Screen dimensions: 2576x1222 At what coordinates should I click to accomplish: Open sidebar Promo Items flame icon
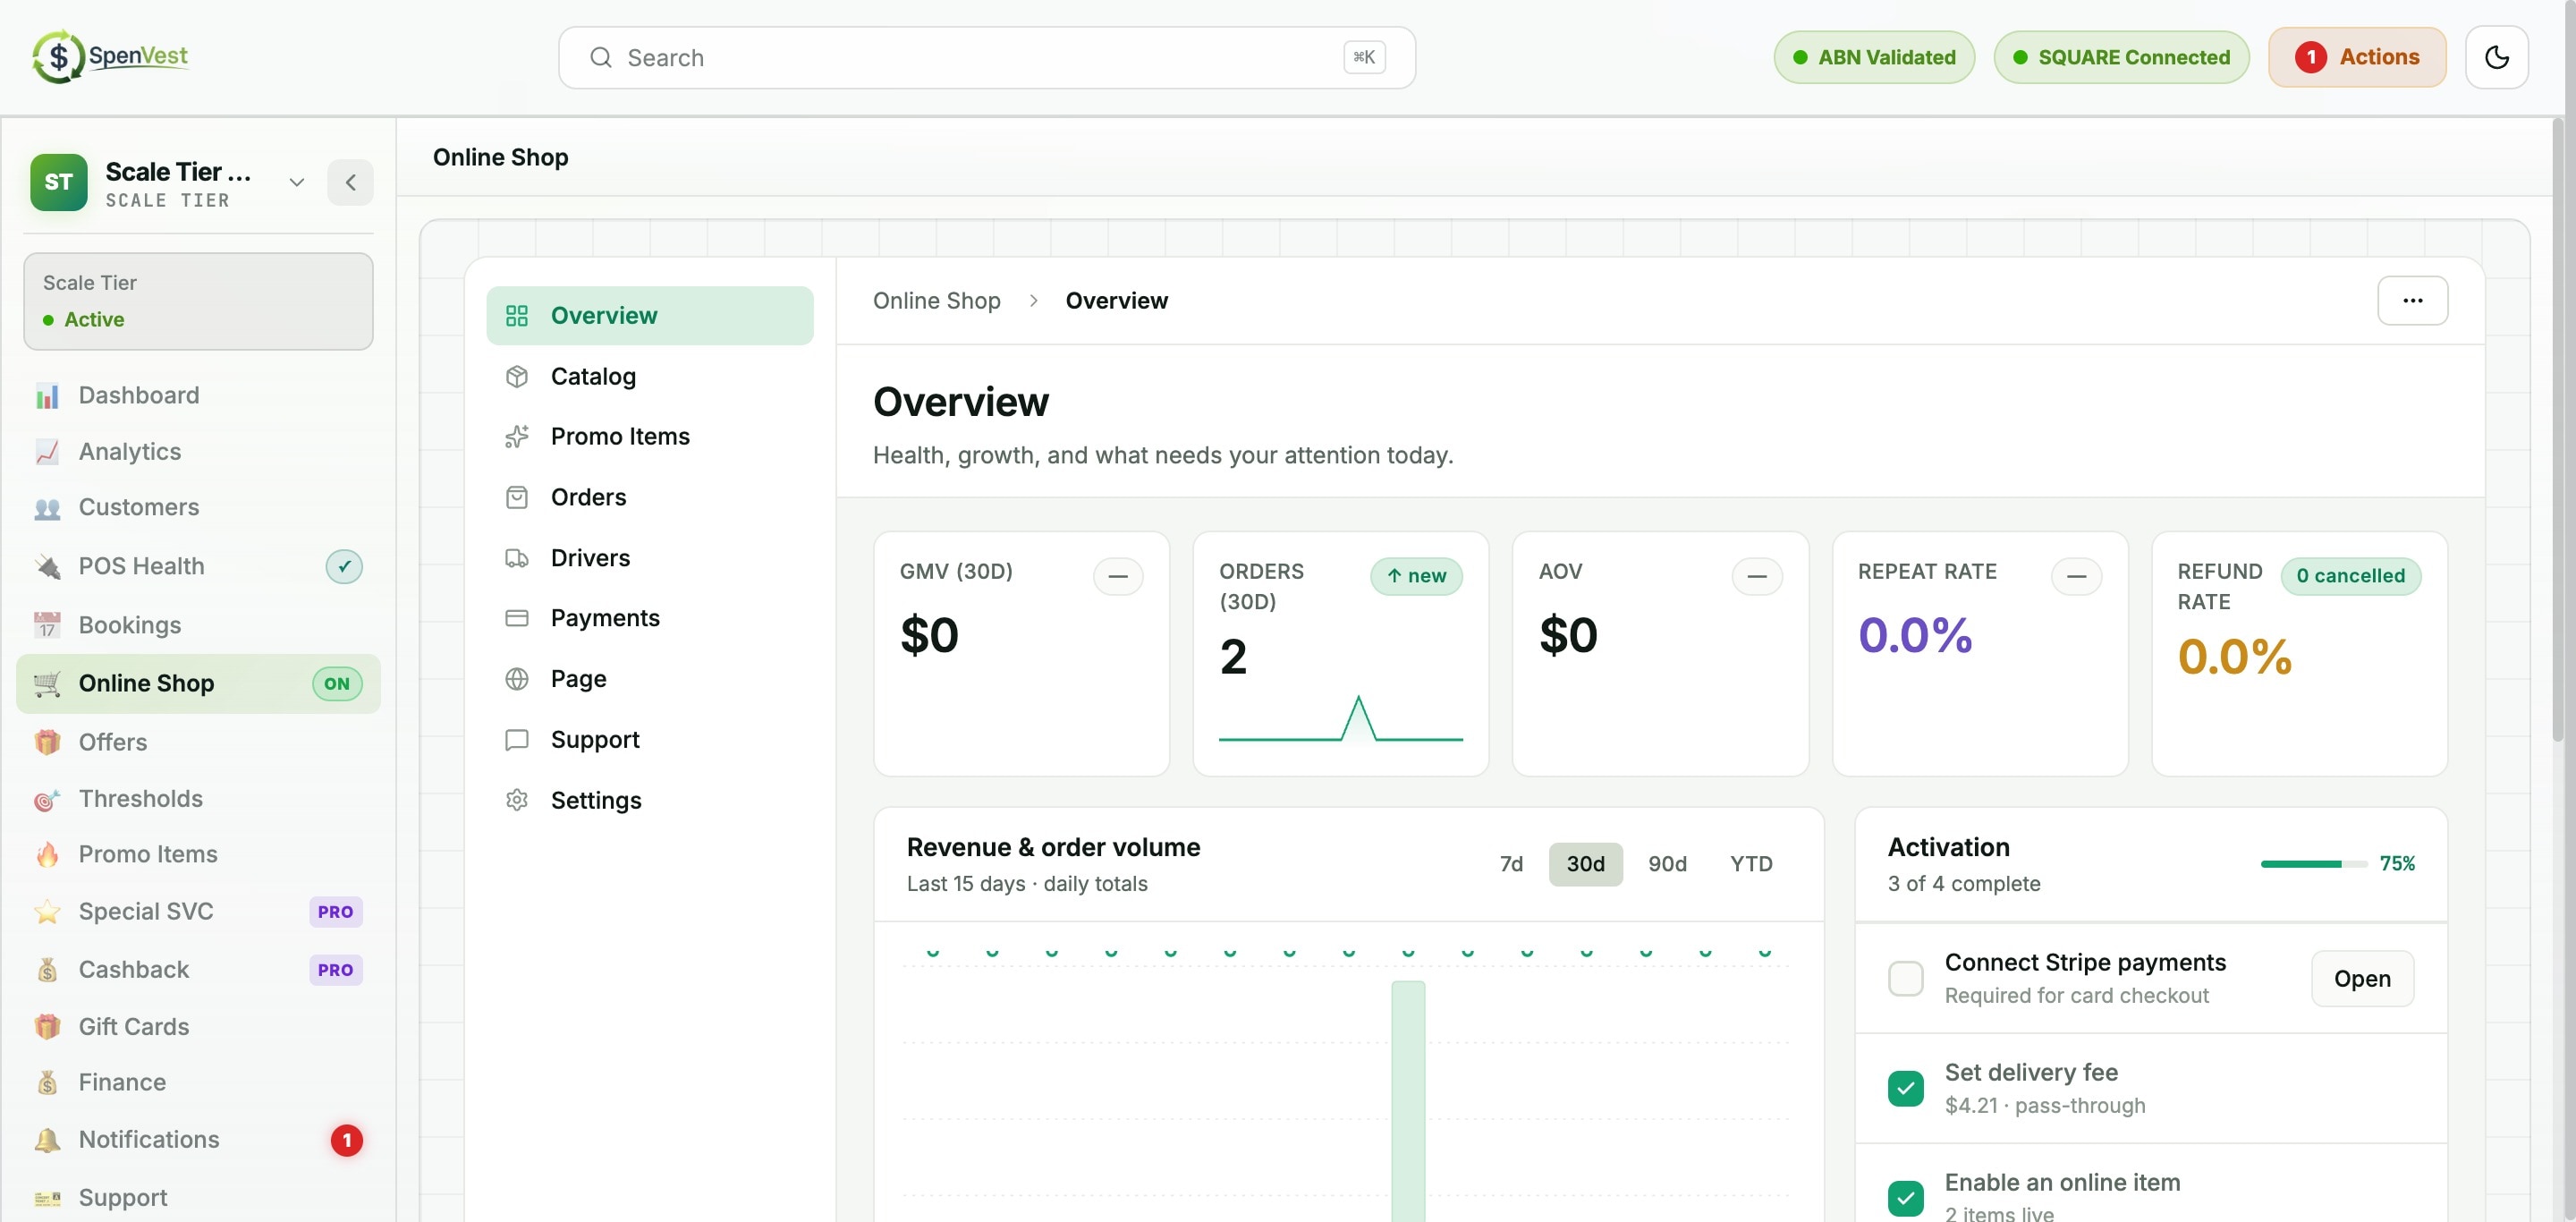(47, 855)
